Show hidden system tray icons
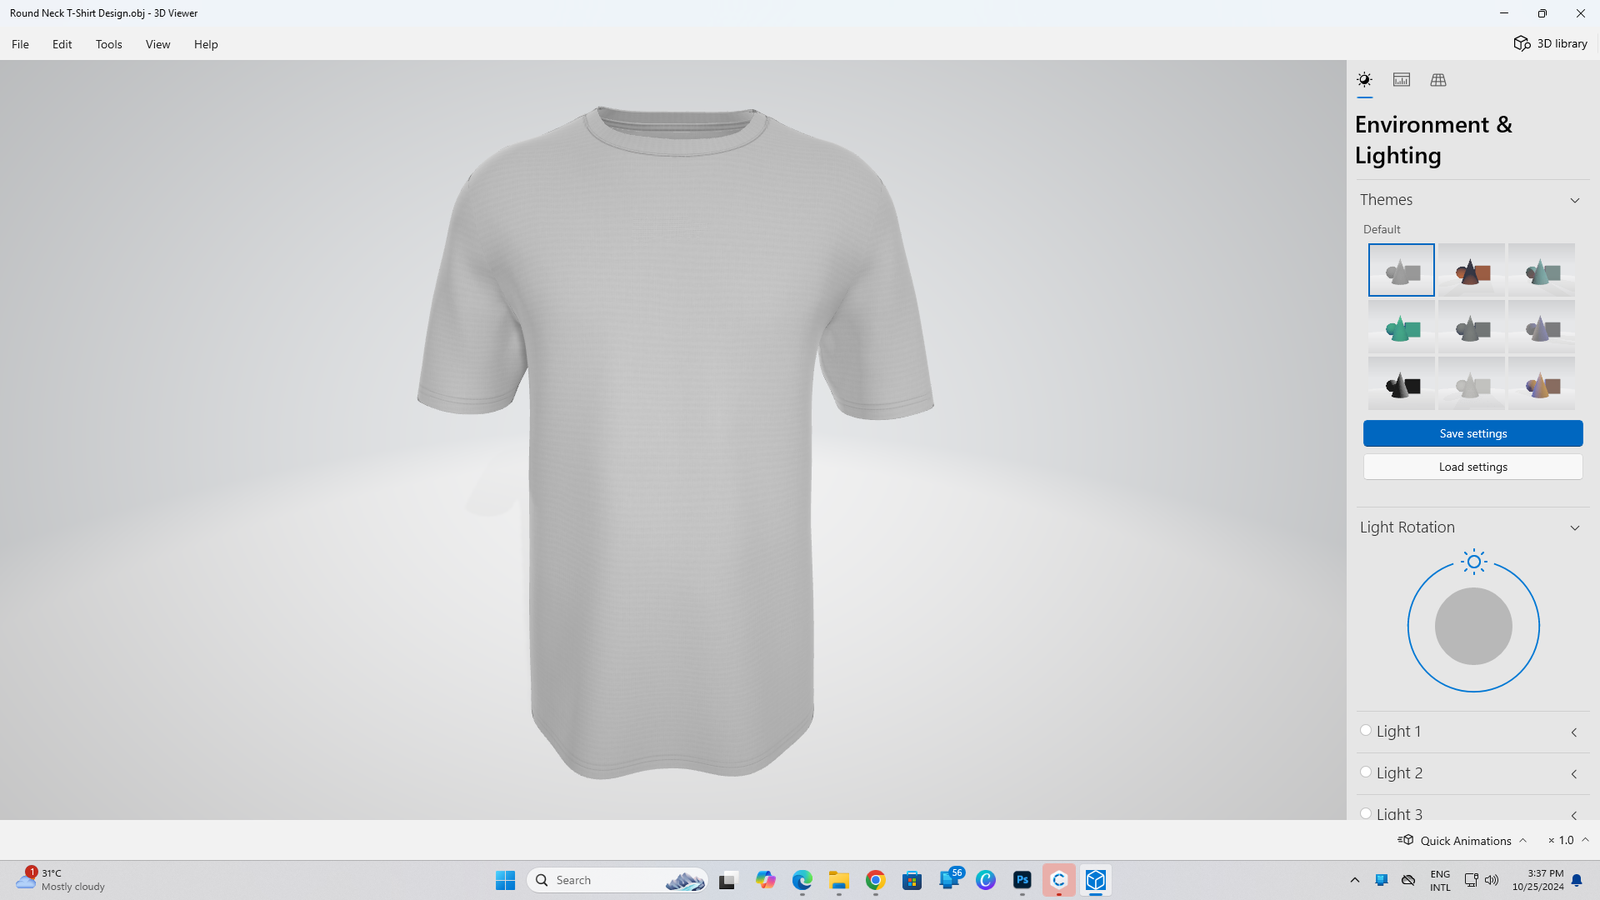 coord(1355,880)
